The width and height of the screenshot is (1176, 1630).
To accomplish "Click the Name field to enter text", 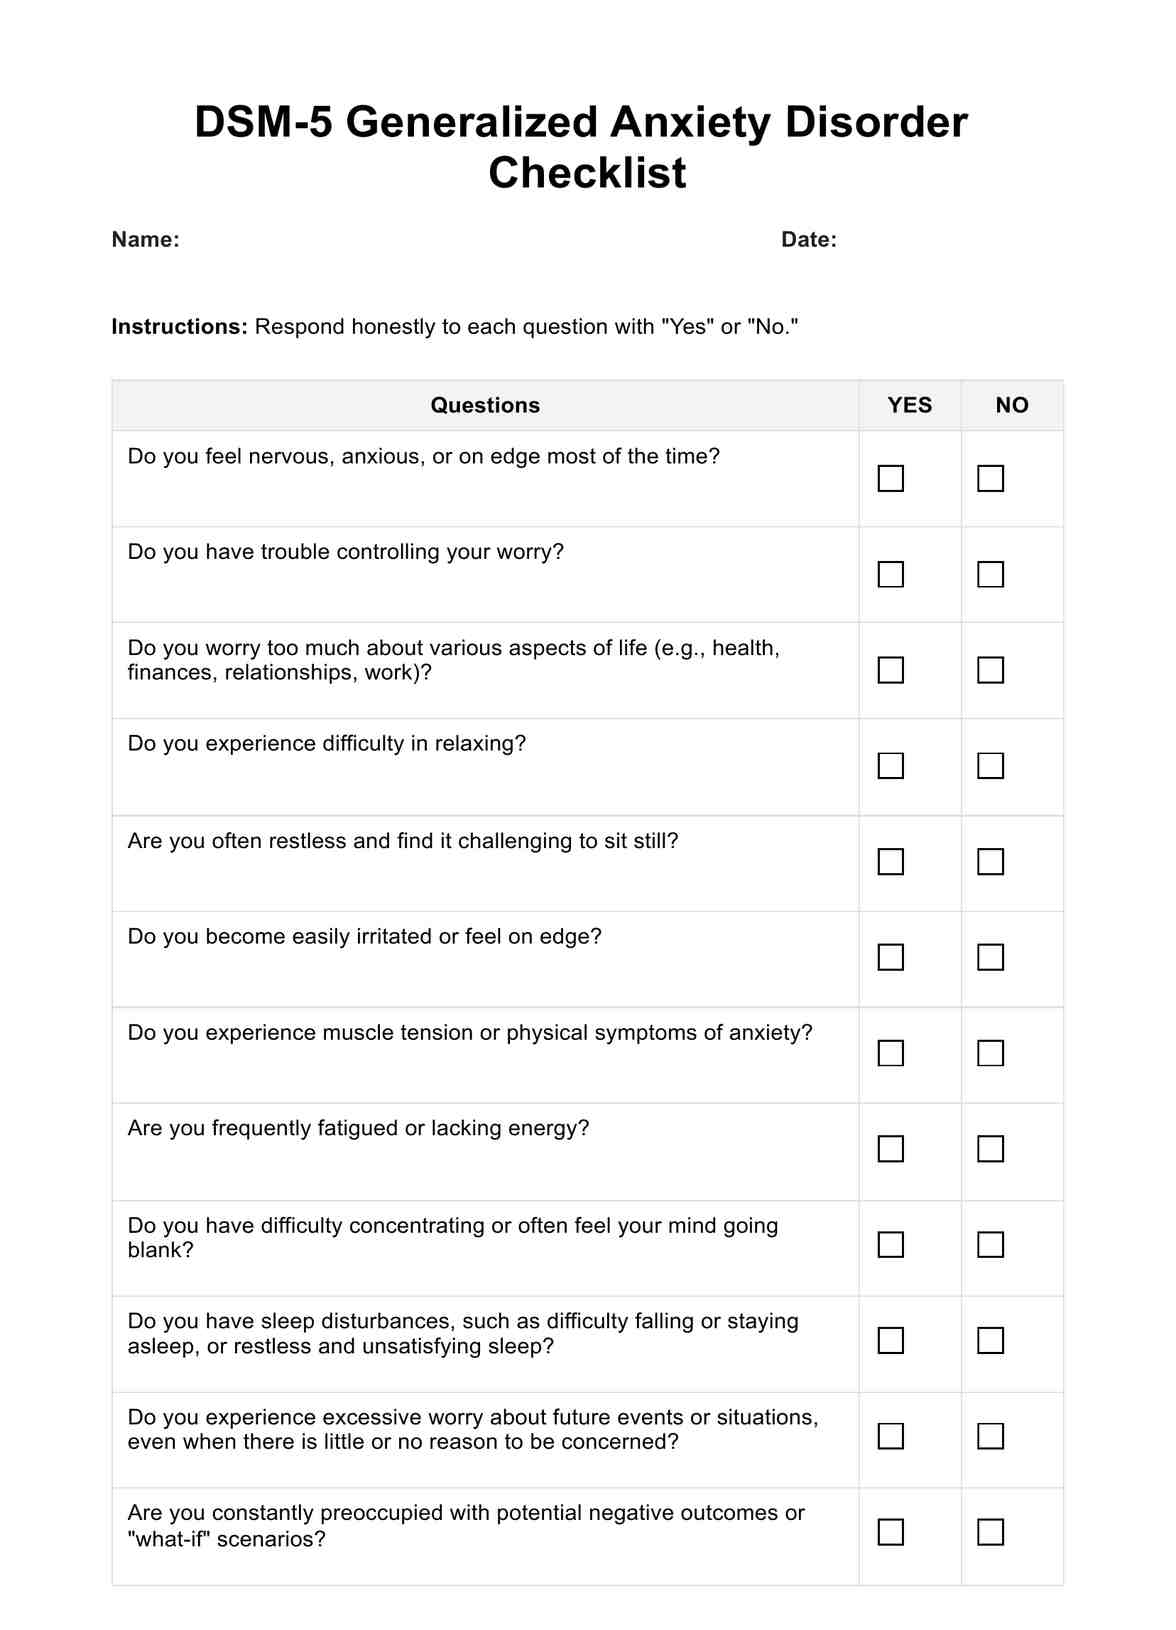I will pos(400,240).
